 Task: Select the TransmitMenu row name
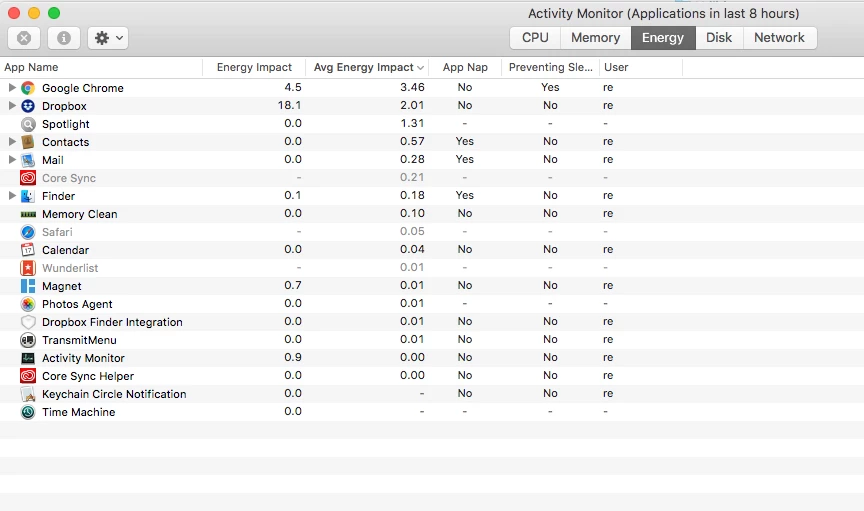79,340
